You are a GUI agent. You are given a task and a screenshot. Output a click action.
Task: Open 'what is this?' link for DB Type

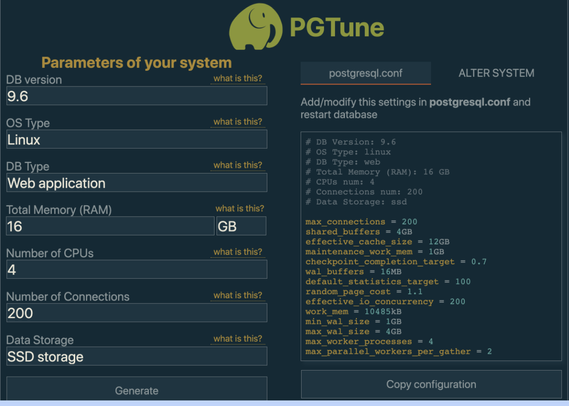point(238,165)
